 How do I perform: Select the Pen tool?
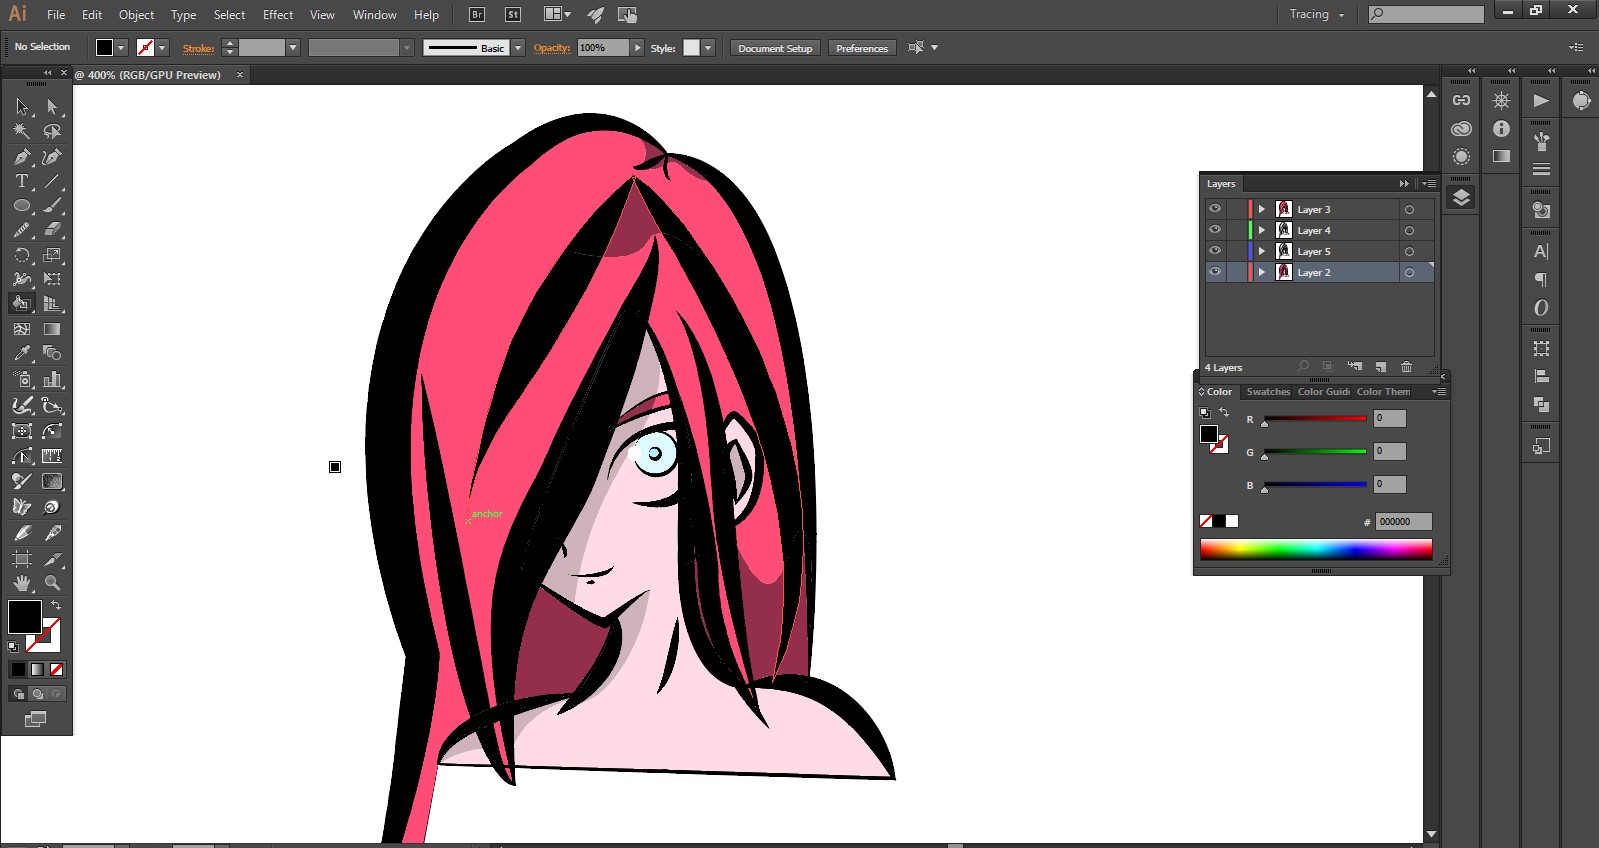(x=22, y=157)
